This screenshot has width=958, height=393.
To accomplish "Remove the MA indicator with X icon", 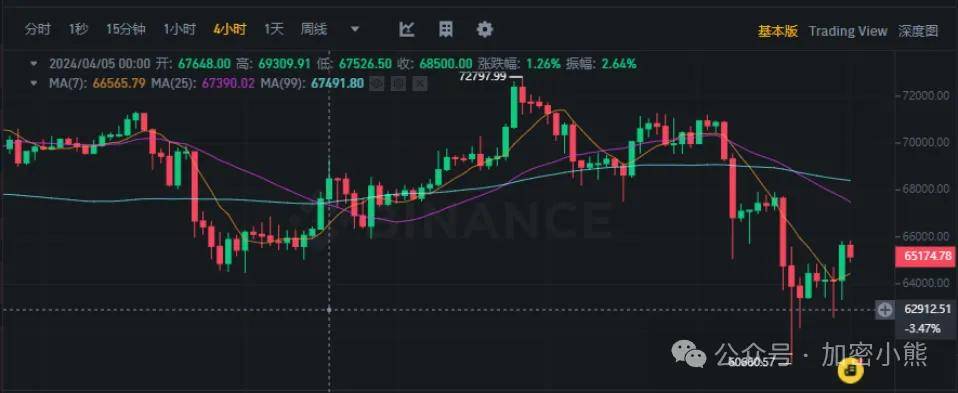I will [x=419, y=83].
